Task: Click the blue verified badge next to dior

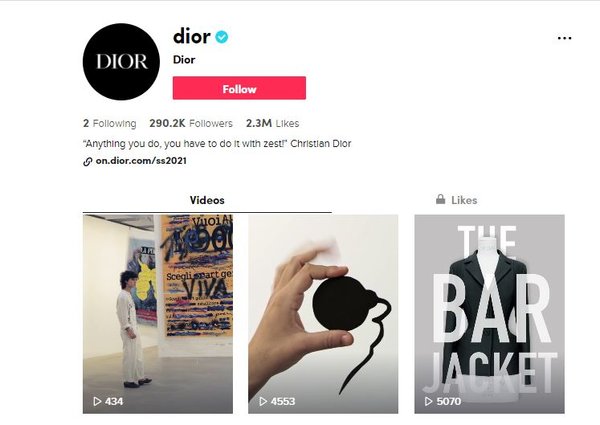Action: click(222, 37)
